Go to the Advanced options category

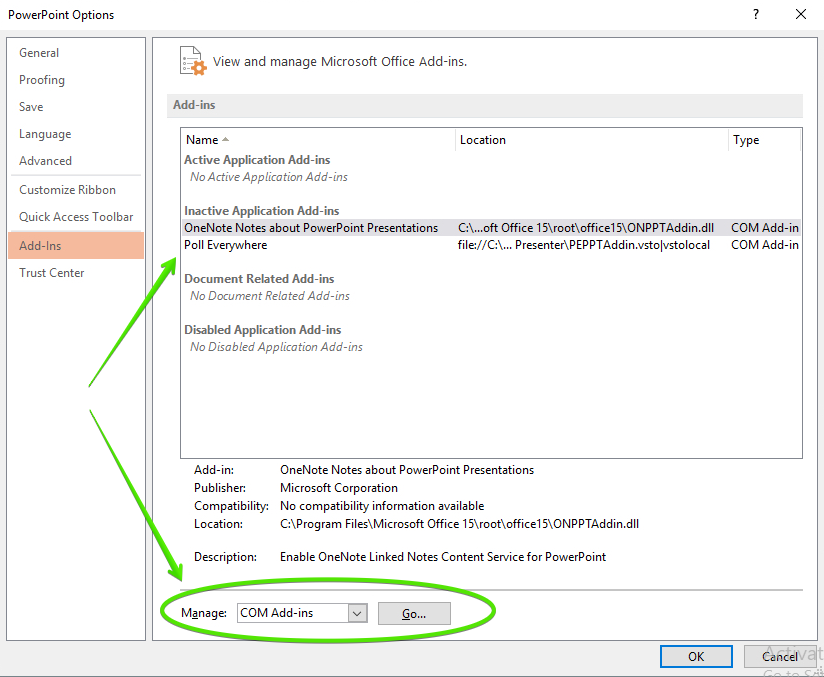coord(45,161)
